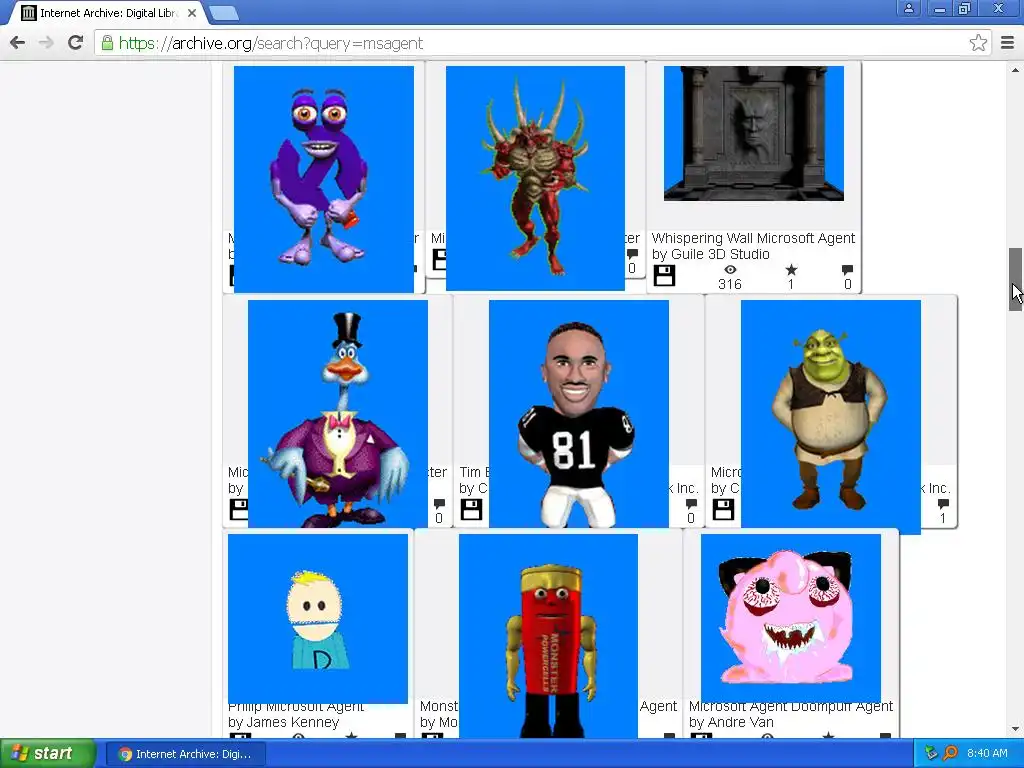This screenshot has height=768, width=1024.
Task: Click the orange magnifier tray icon
Action: [951, 753]
